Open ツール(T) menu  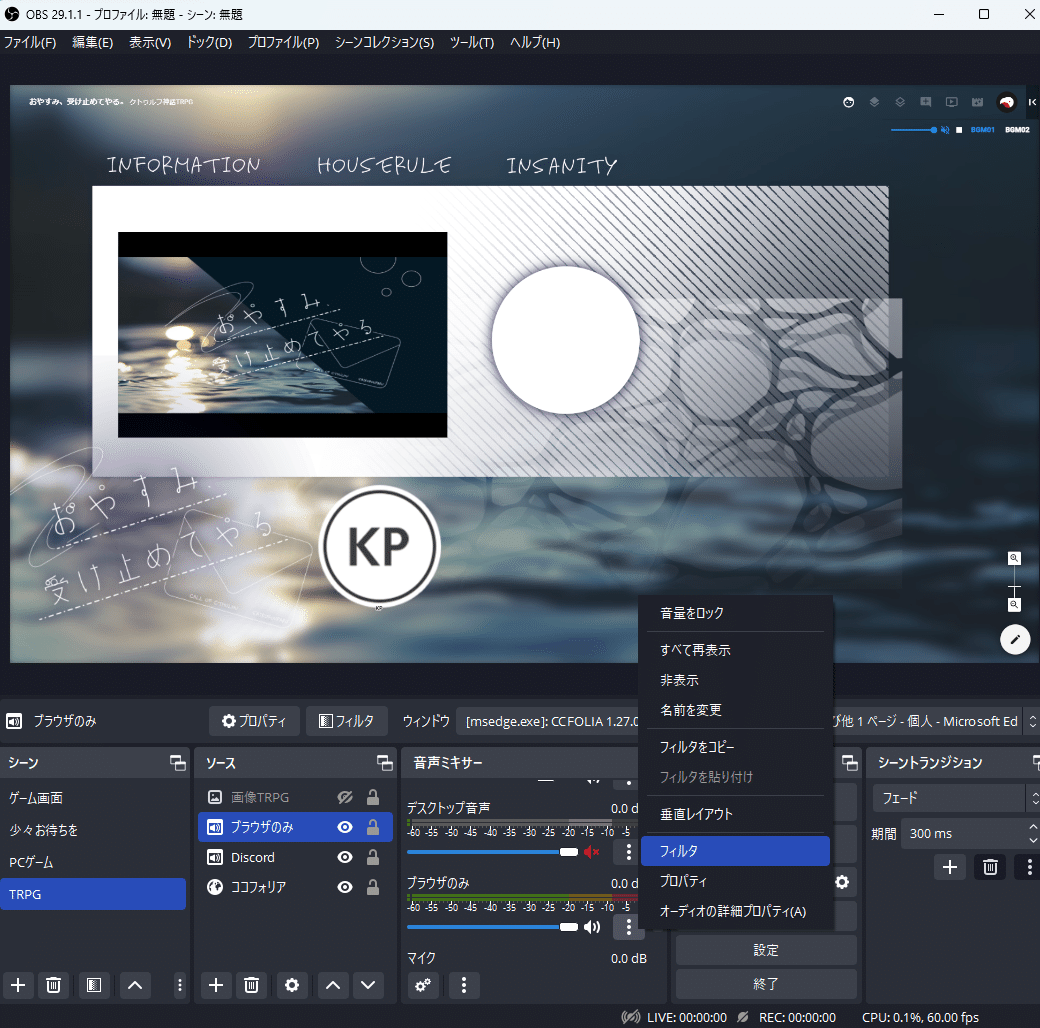pyautogui.click(x=472, y=42)
